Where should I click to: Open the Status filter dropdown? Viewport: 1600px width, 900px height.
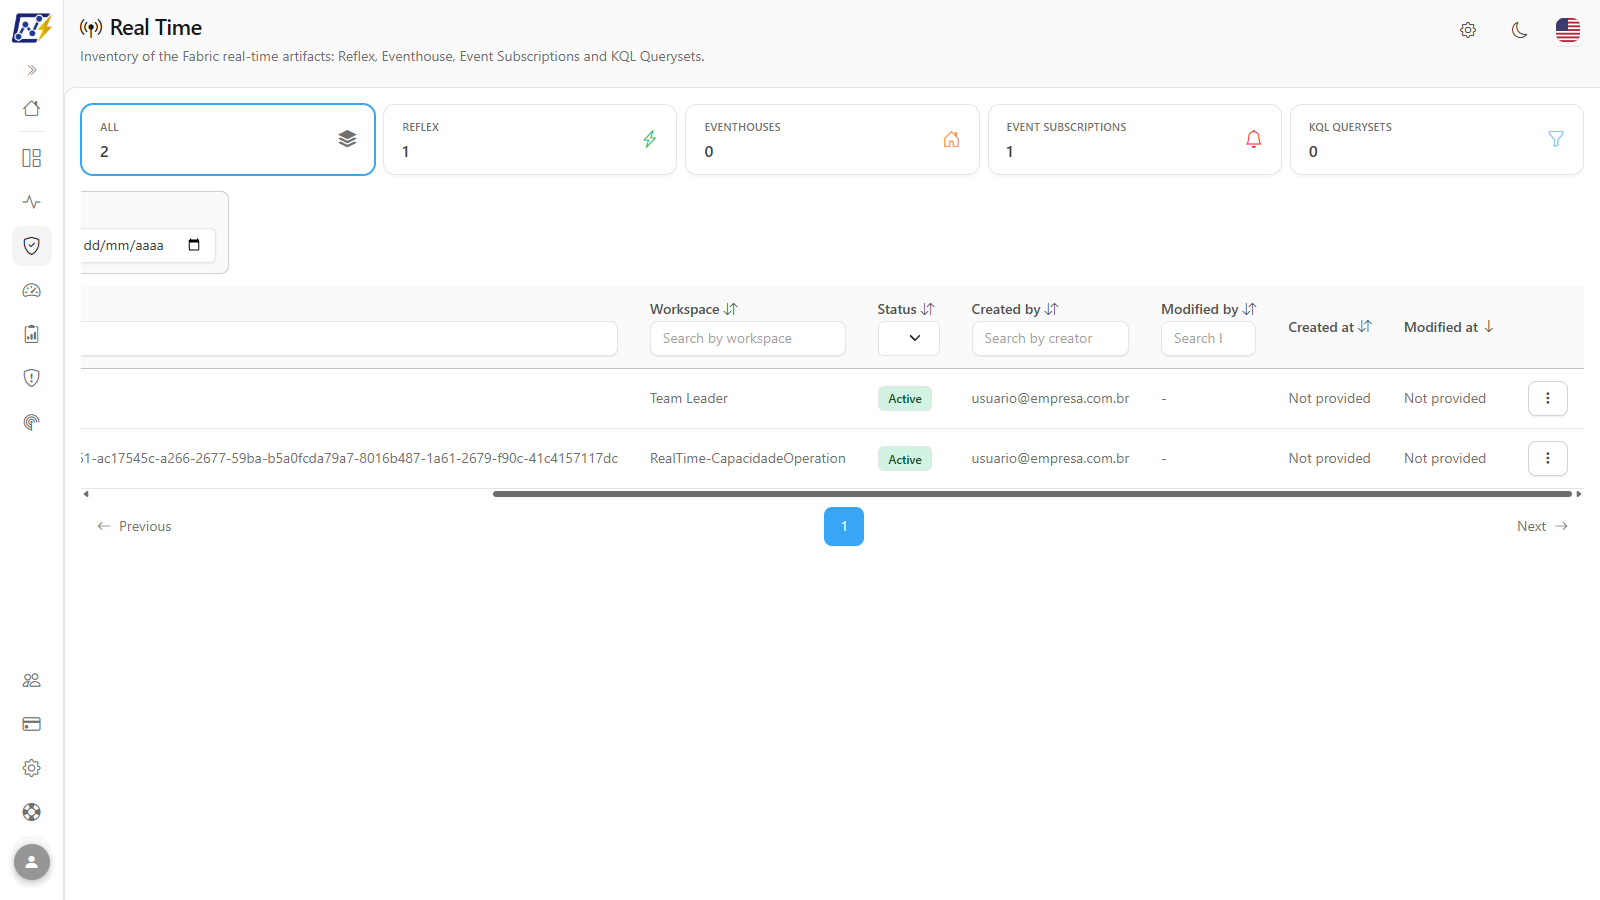(x=909, y=338)
